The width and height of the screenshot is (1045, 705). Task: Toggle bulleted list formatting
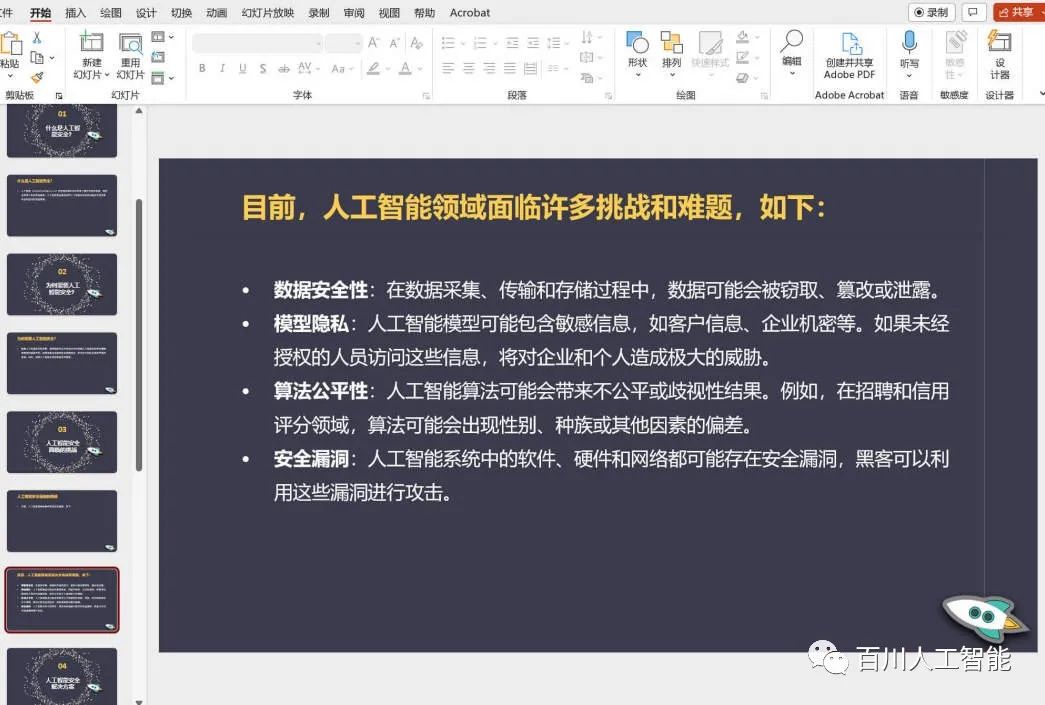tap(449, 44)
